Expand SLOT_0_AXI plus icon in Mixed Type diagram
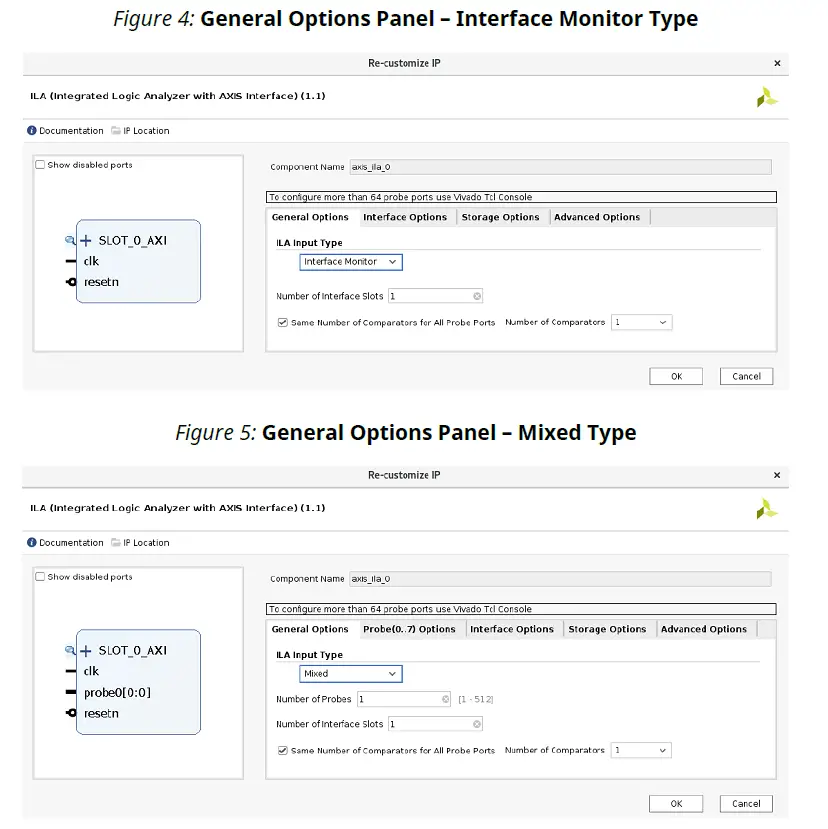Viewport: 828px width, 829px height. (86, 651)
